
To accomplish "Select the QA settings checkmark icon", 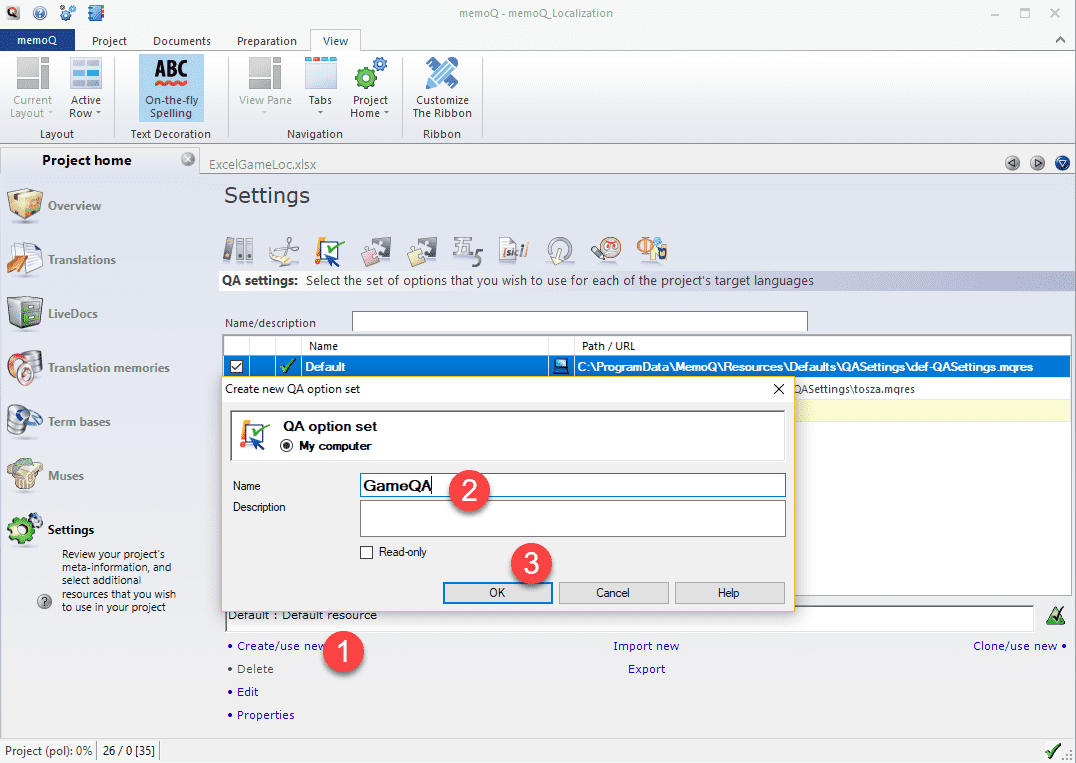I will pos(330,250).
